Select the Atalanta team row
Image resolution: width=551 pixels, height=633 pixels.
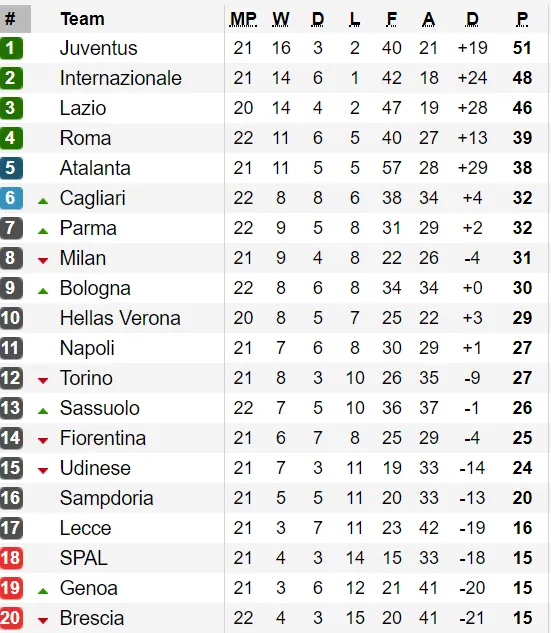(274, 168)
